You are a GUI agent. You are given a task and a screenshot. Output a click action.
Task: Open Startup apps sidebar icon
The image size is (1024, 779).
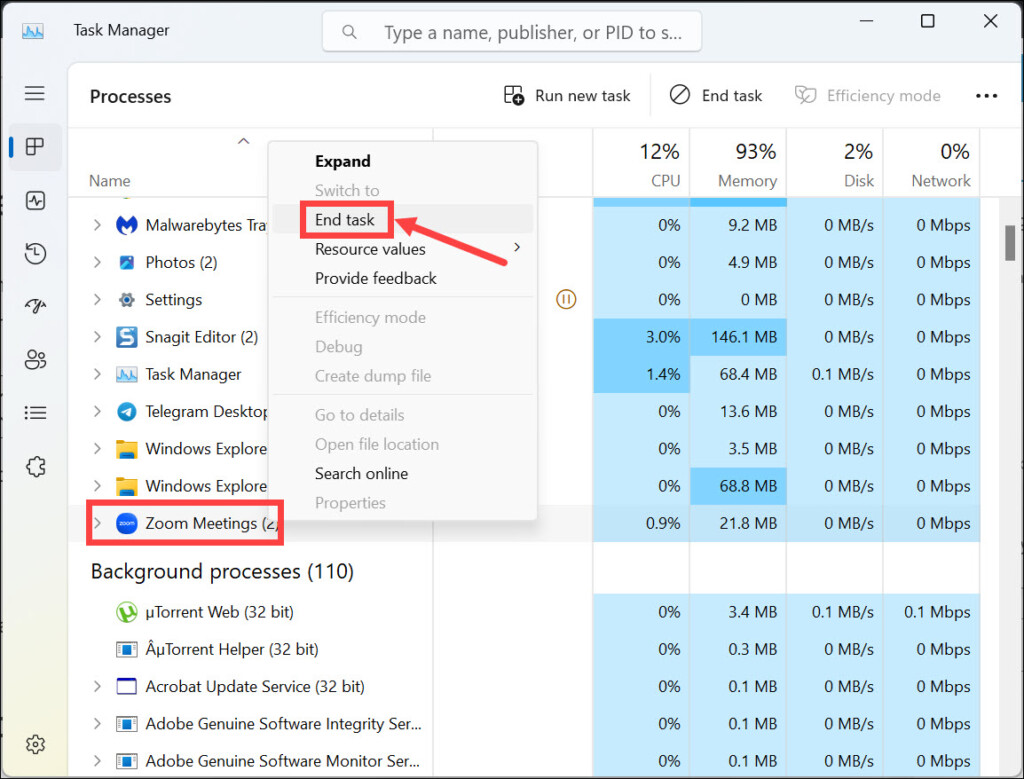pos(35,306)
